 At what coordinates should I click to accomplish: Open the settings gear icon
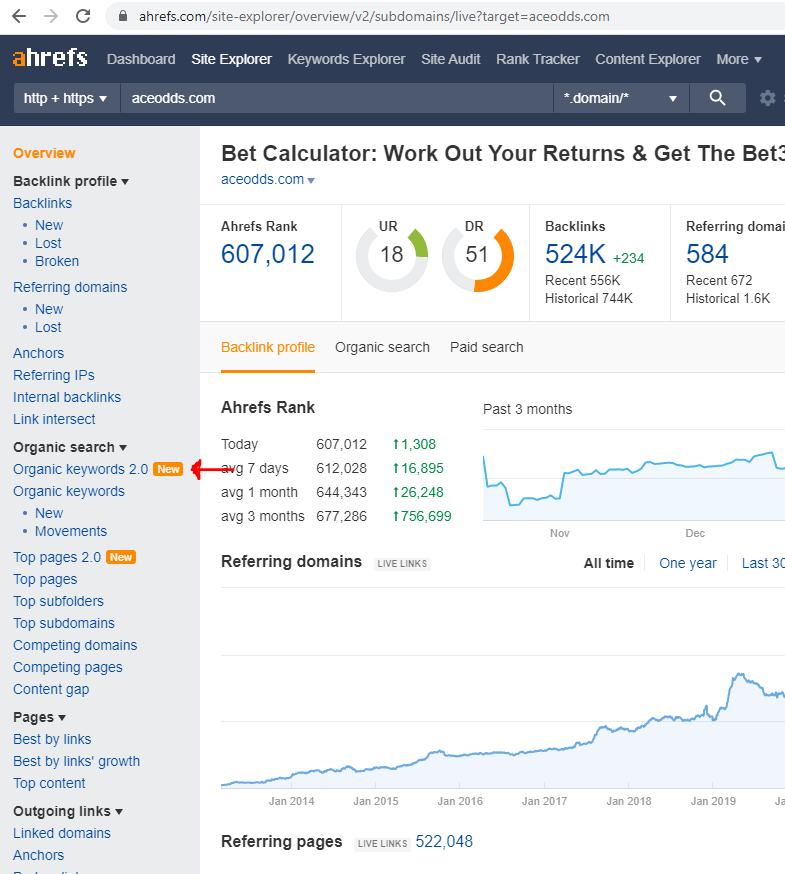767,98
